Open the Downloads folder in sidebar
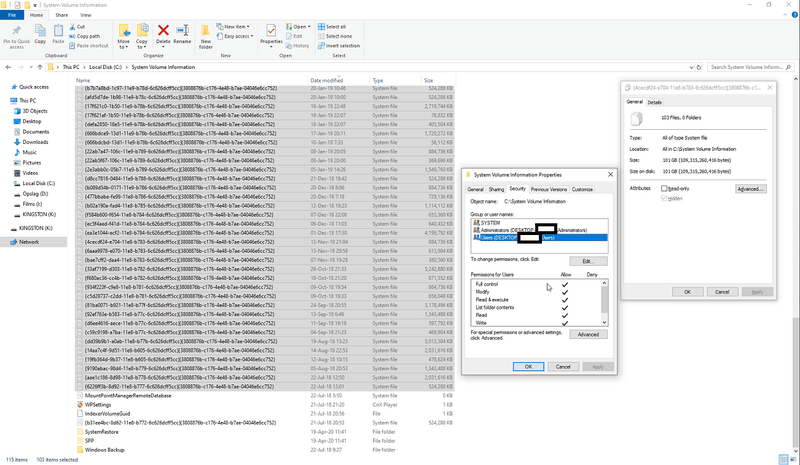Viewport: 800px width, 465px height. click(35, 141)
